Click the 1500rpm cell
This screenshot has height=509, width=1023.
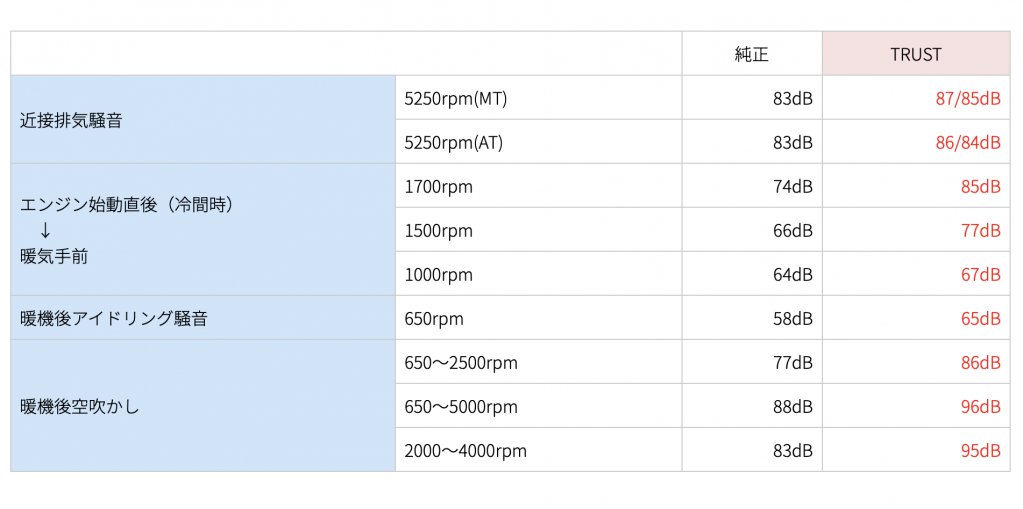point(539,230)
